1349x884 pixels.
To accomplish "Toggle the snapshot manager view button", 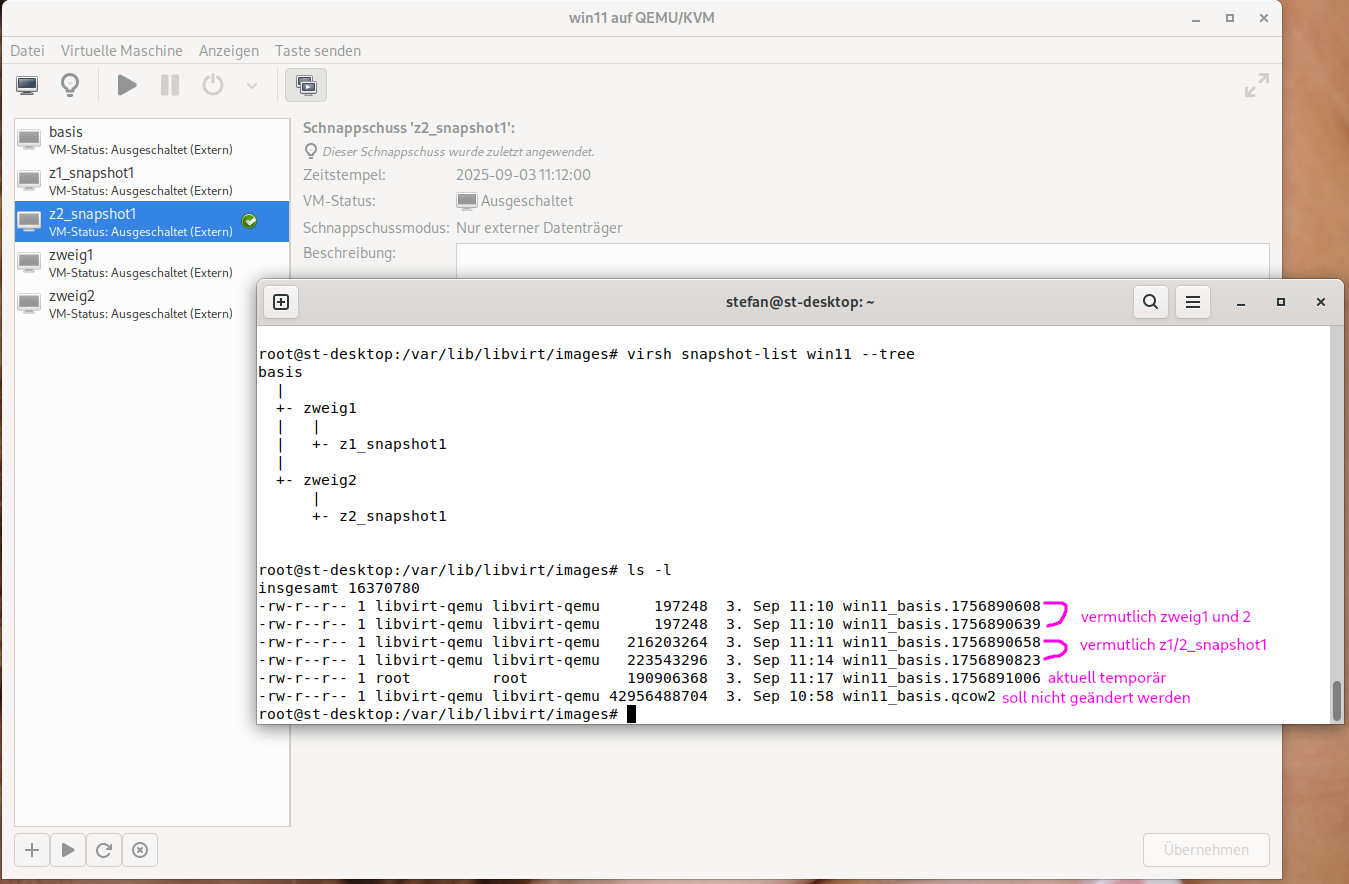I will pyautogui.click(x=306, y=86).
